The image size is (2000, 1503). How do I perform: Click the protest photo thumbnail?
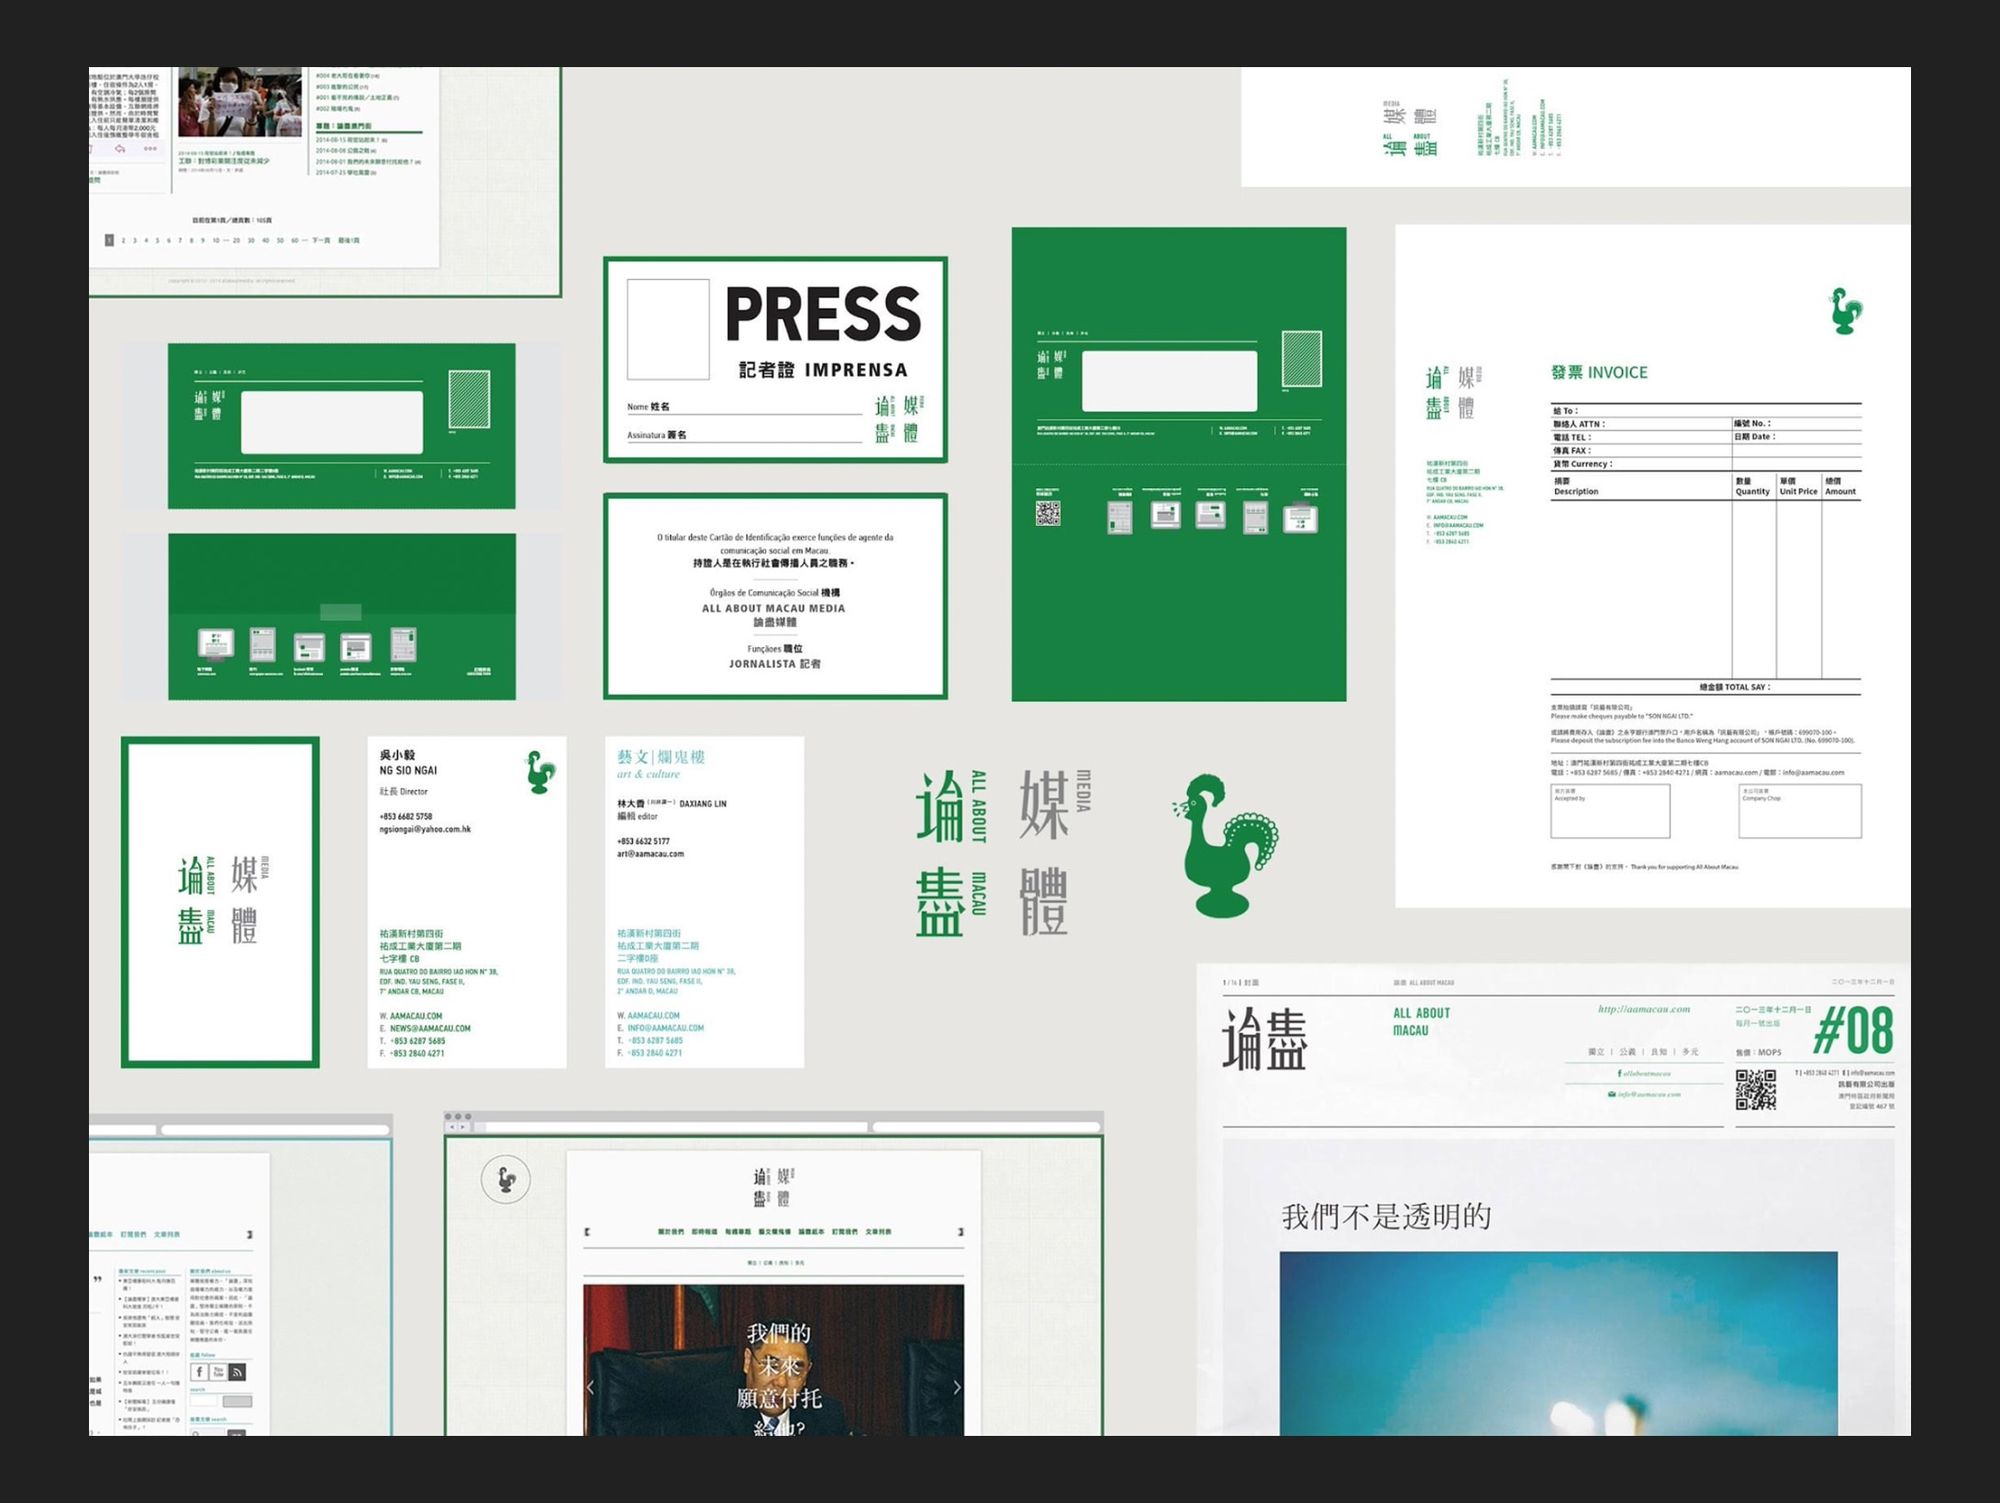pos(239,102)
